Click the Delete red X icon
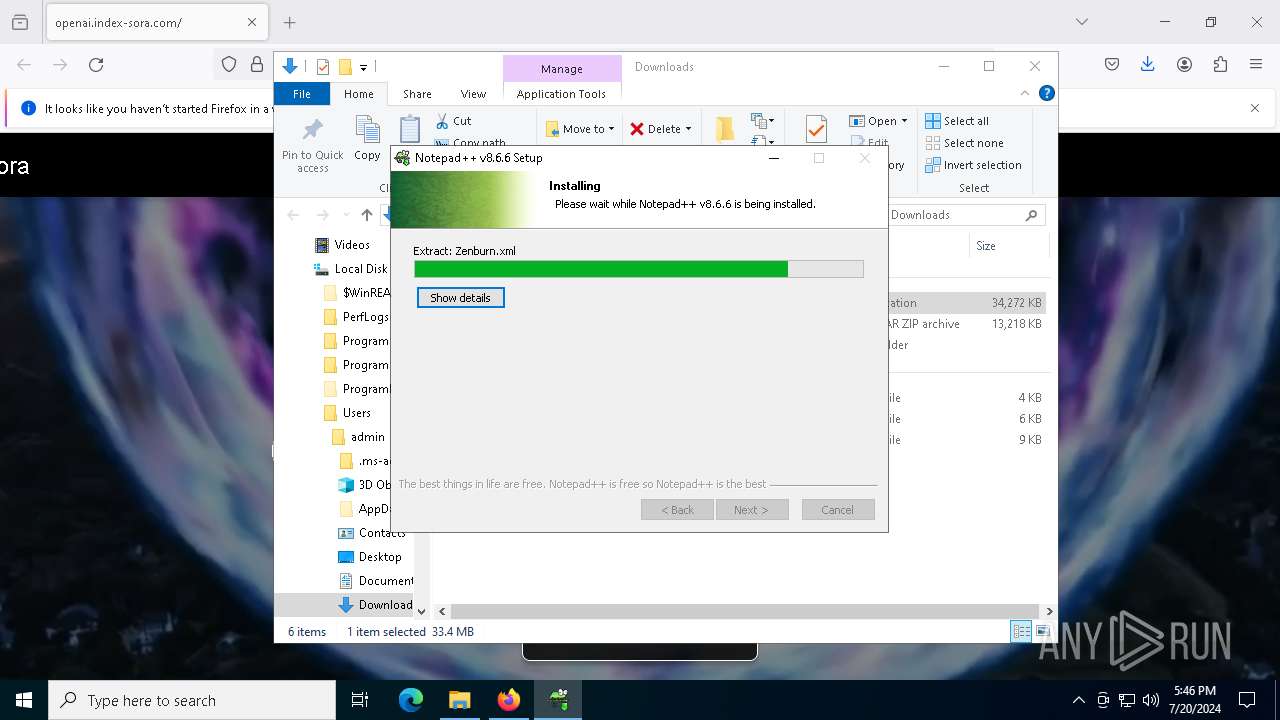Image resolution: width=1280 pixels, height=720 pixels. 637,129
